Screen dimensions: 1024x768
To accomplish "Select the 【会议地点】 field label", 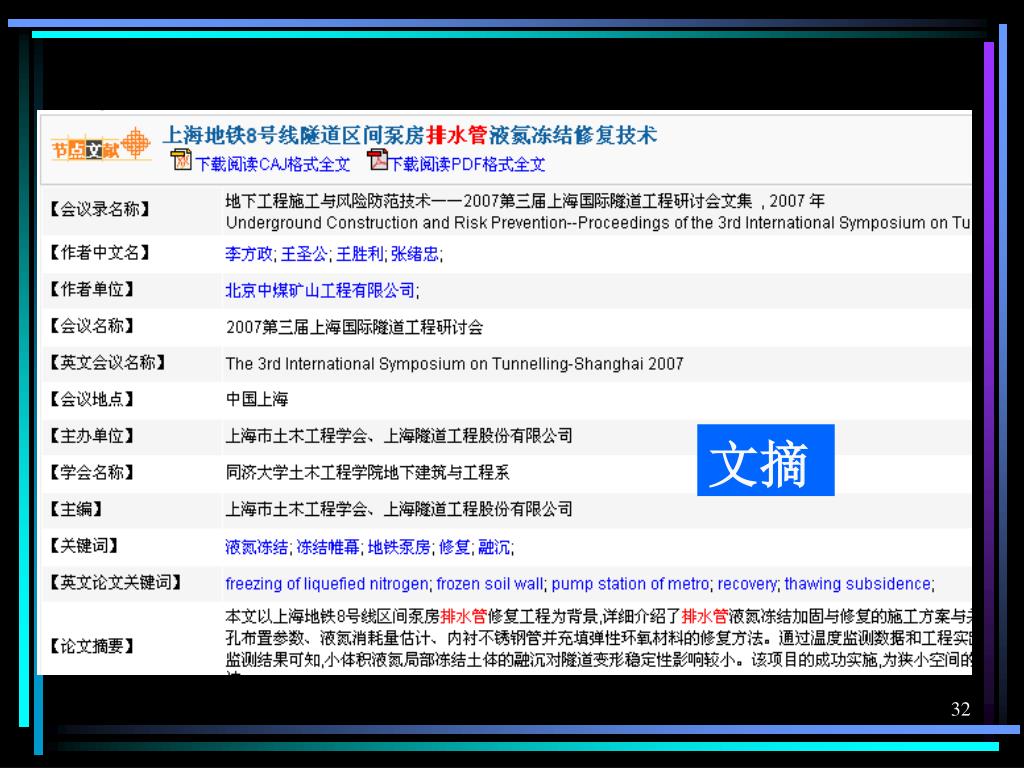I will pyautogui.click(x=92, y=399).
